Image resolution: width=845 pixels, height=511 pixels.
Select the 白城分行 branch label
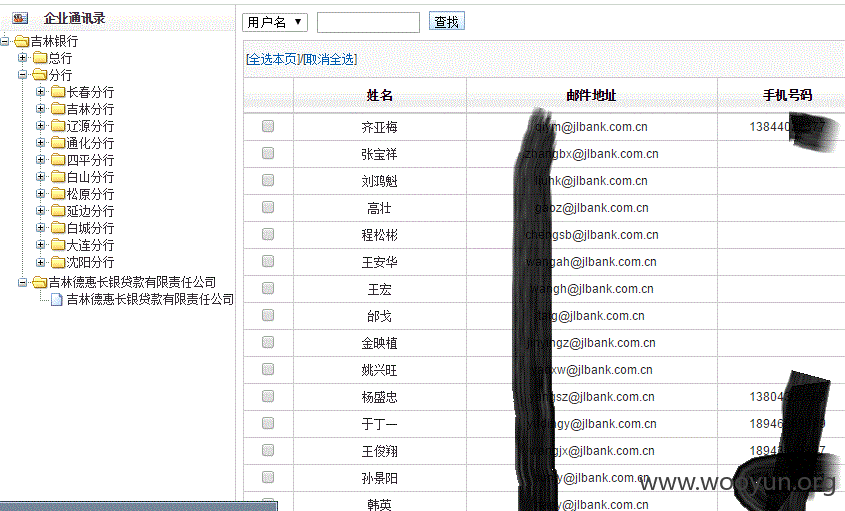(90, 229)
